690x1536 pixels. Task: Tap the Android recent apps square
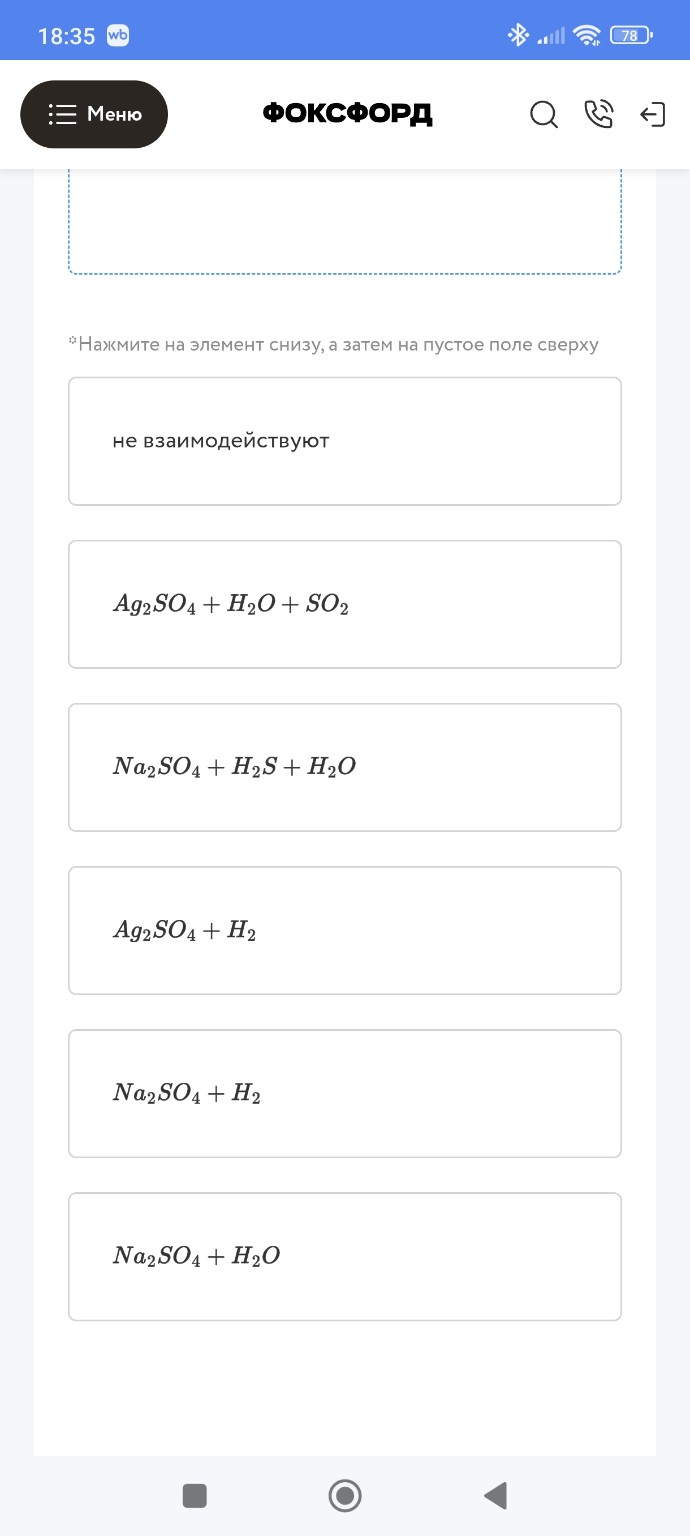195,1496
